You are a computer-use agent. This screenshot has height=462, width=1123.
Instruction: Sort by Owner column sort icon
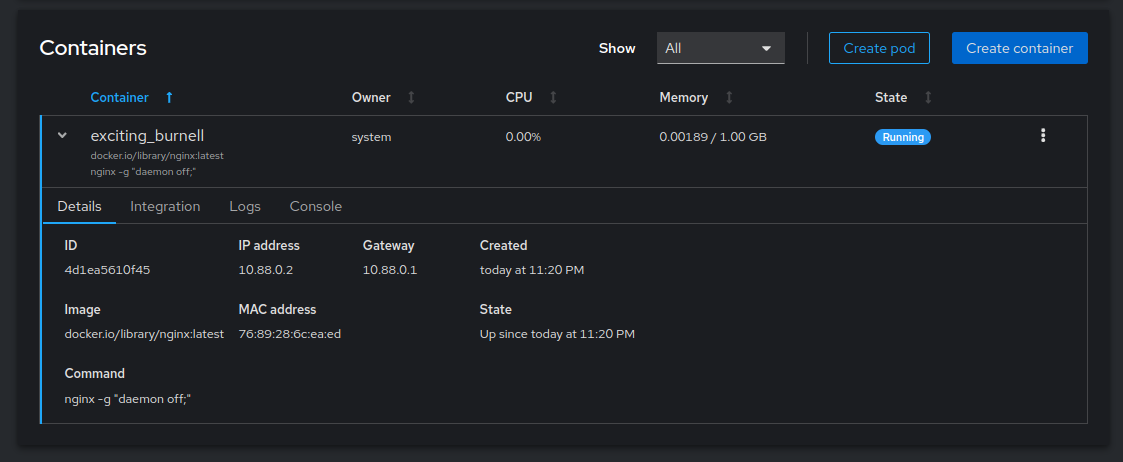(x=411, y=97)
